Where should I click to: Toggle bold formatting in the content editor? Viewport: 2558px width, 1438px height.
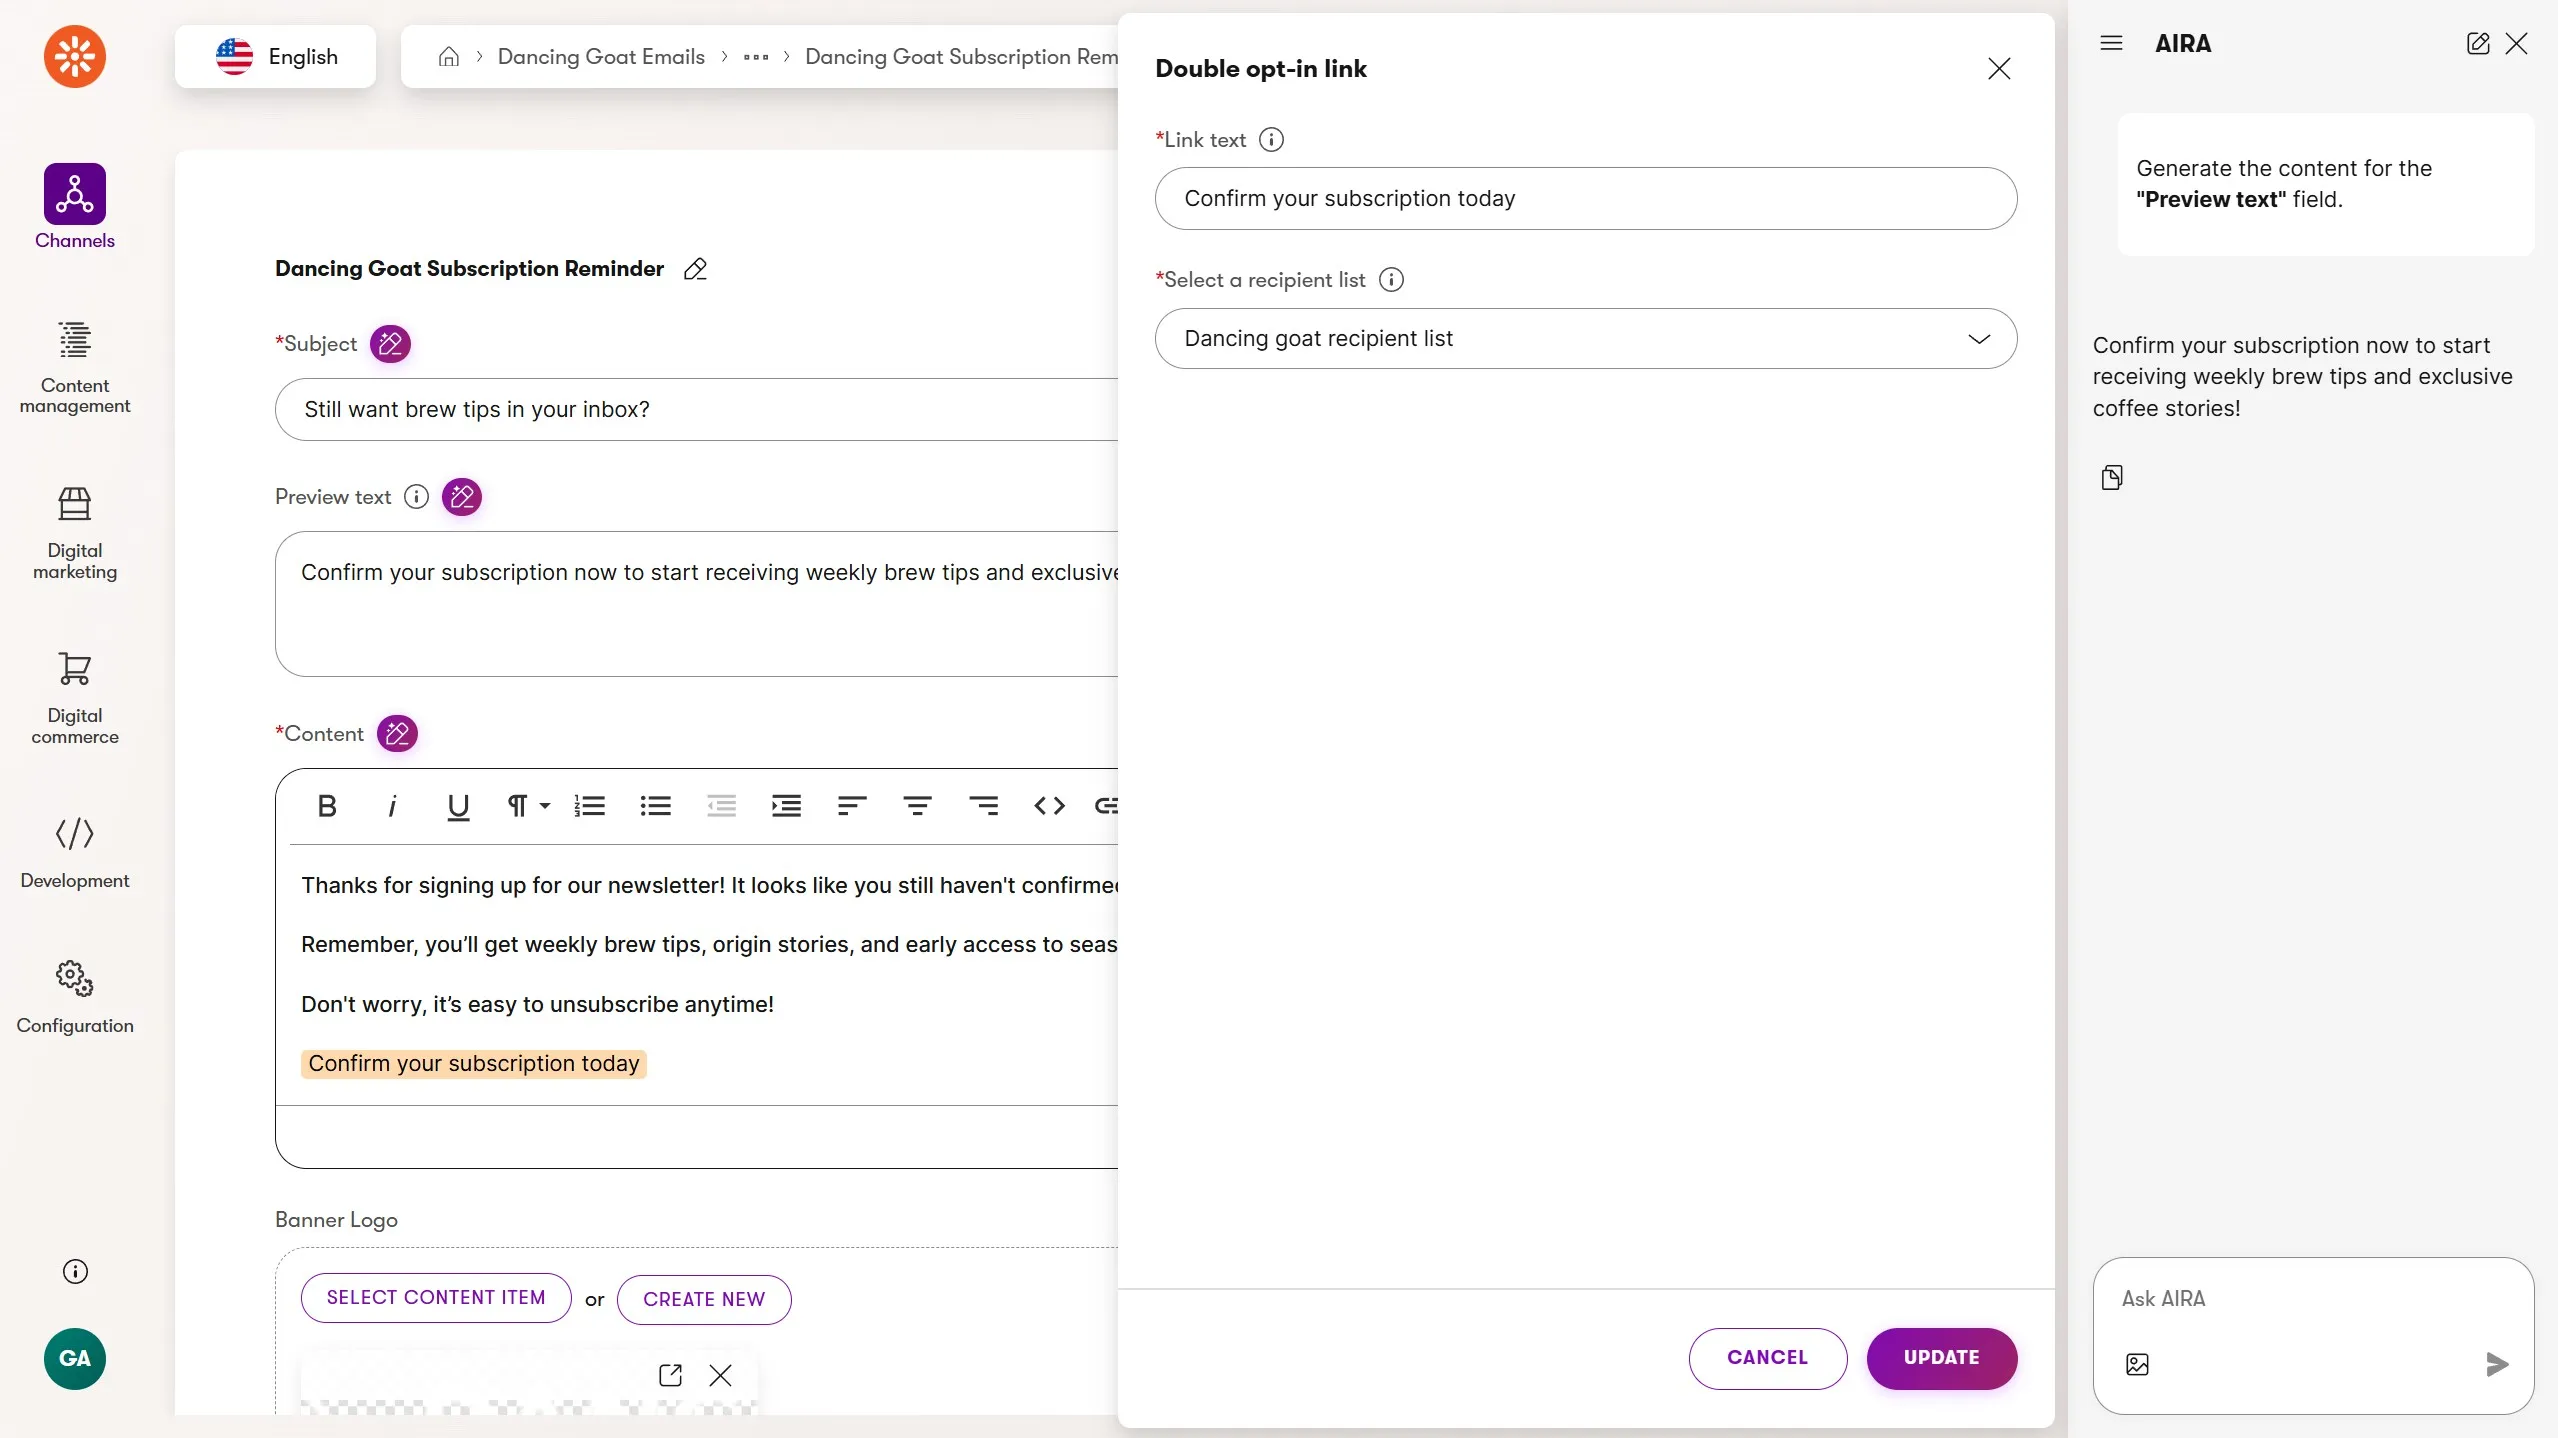pyautogui.click(x=327, y=806)
